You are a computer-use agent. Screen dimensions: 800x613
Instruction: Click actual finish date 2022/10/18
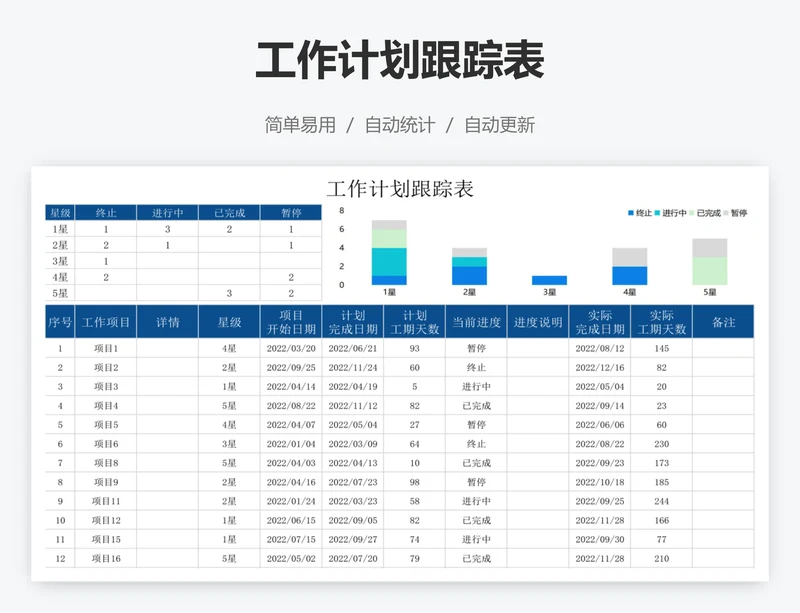tap(600, 482)
